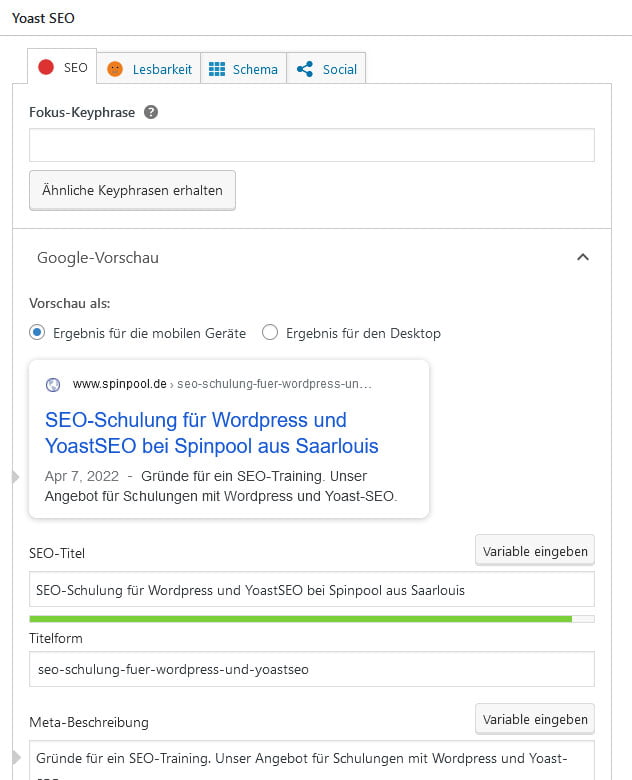Open the Schema tab
The height and width of the screenshot is (780, 632).
[243, 69]
